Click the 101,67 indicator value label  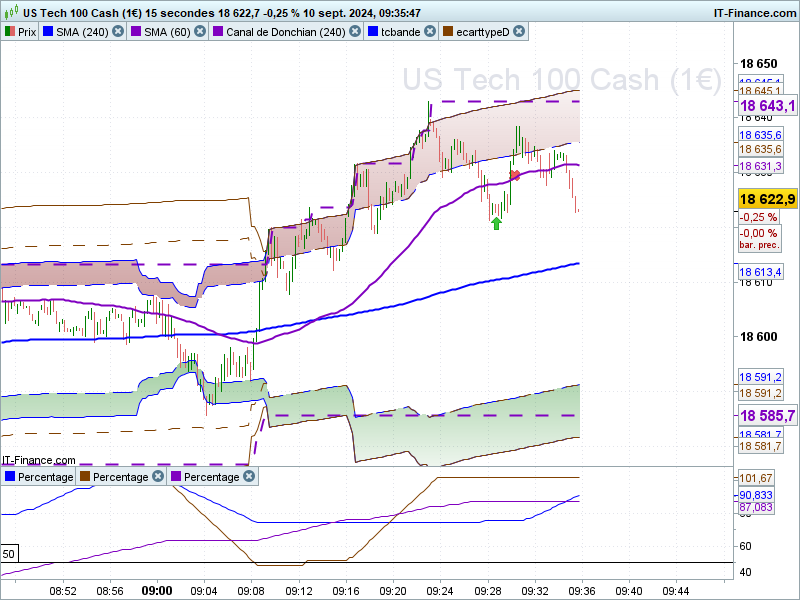tap(756, 478)
